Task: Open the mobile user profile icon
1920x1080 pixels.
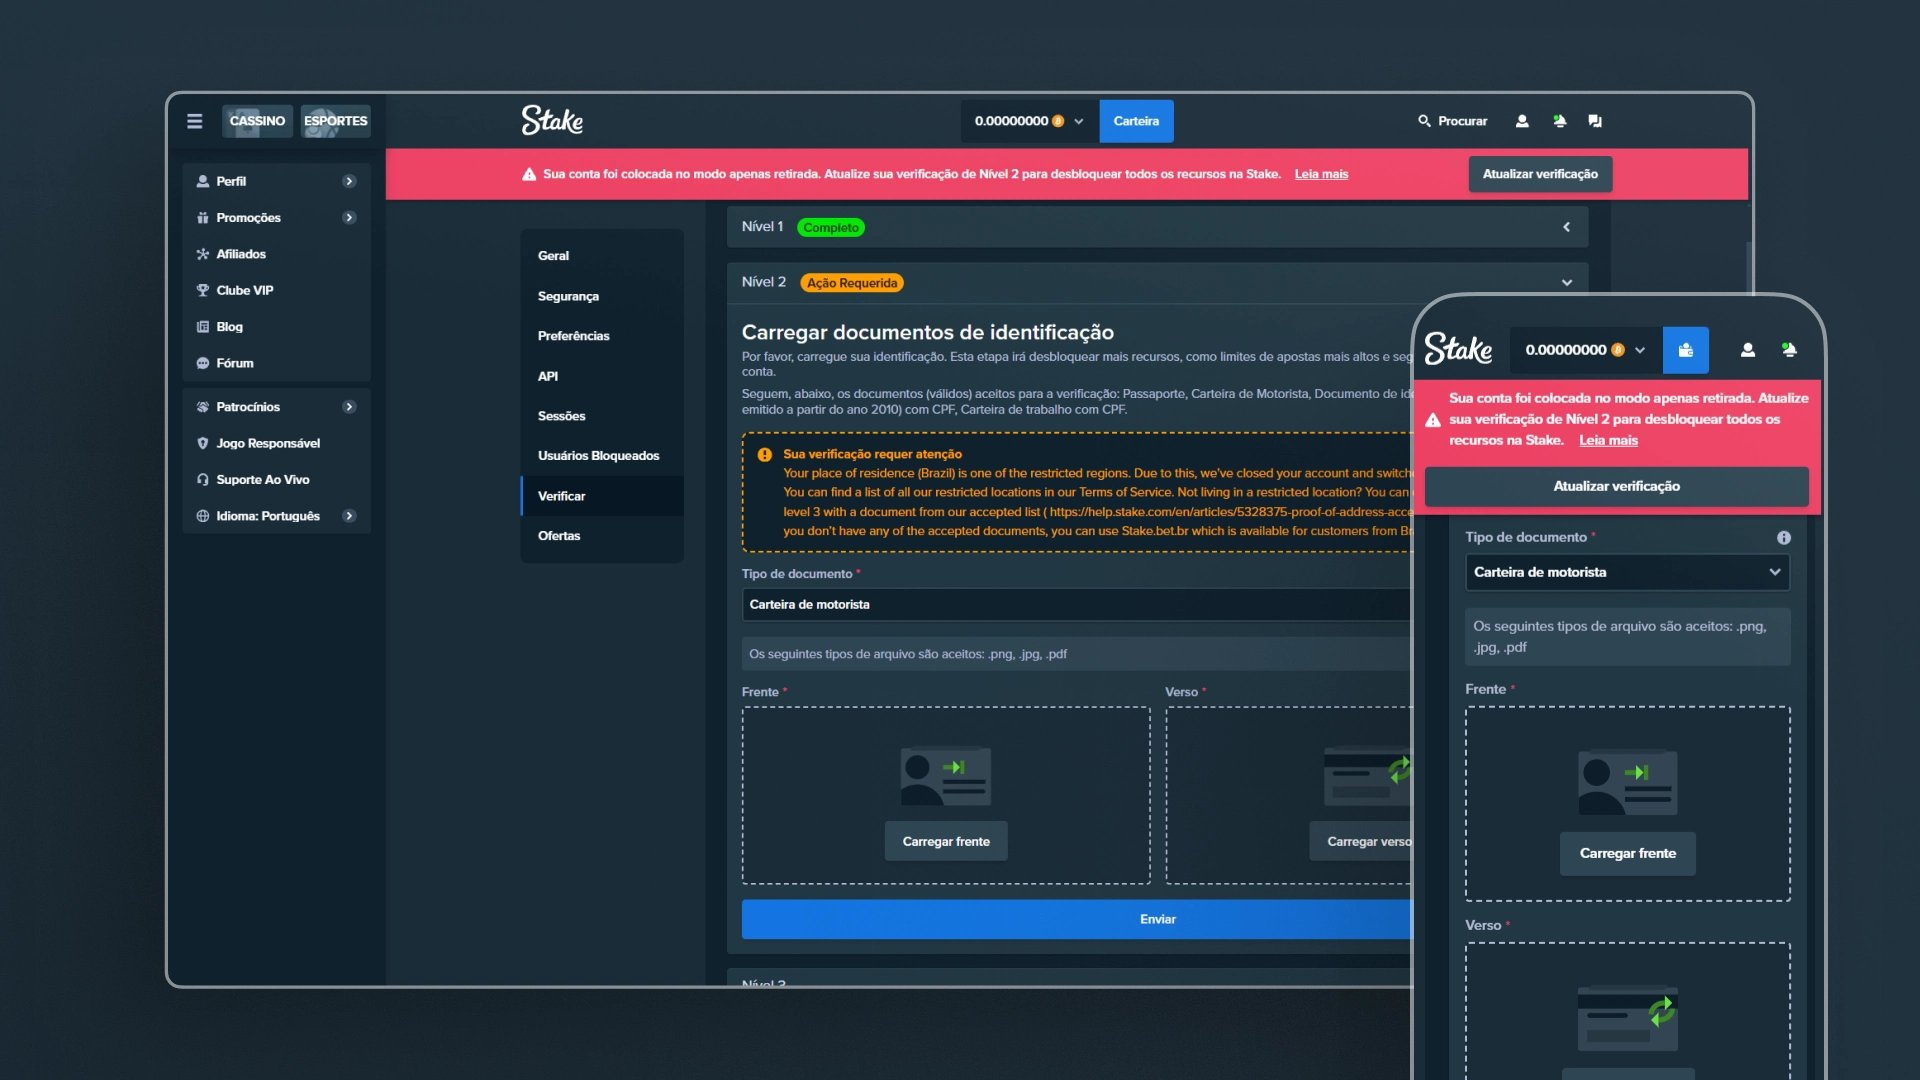Action: (x=1748, y=350)
